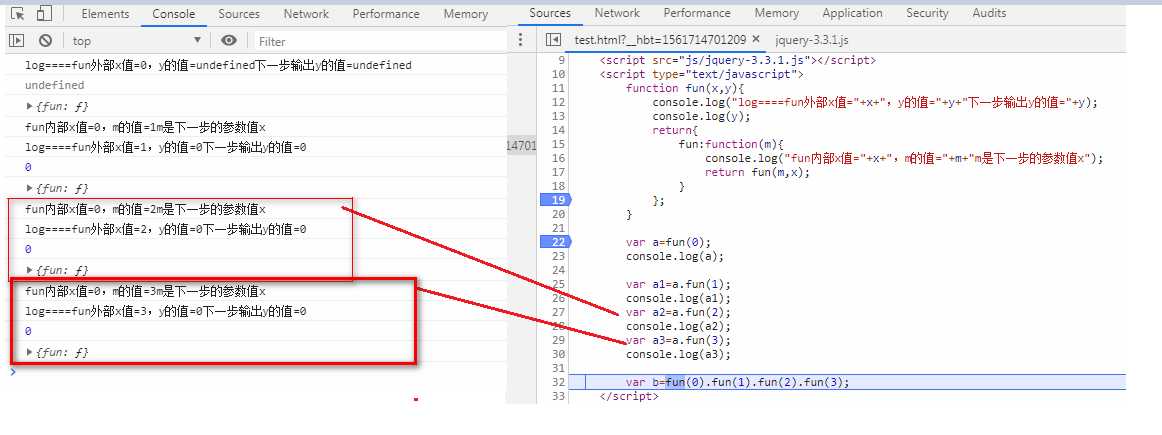This screenshot has height=435, width=1162.
Task: Set a breakpoint on line 32
Action: pos(559,382)
